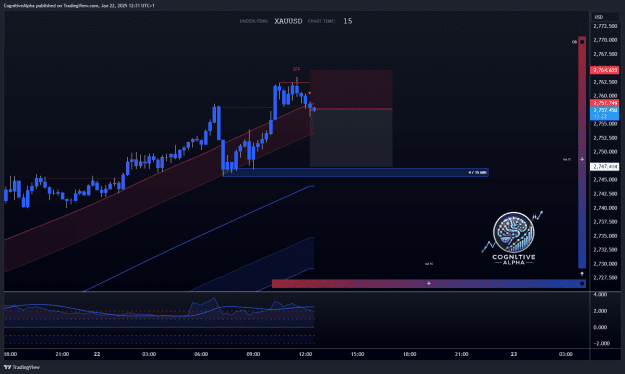Click the 2,755.000 price axis label
Screen dimensions: 625x374
click(605, 124)
